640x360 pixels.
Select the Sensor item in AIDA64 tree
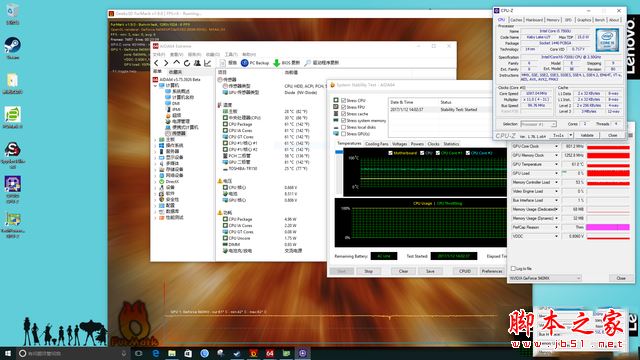175,133
